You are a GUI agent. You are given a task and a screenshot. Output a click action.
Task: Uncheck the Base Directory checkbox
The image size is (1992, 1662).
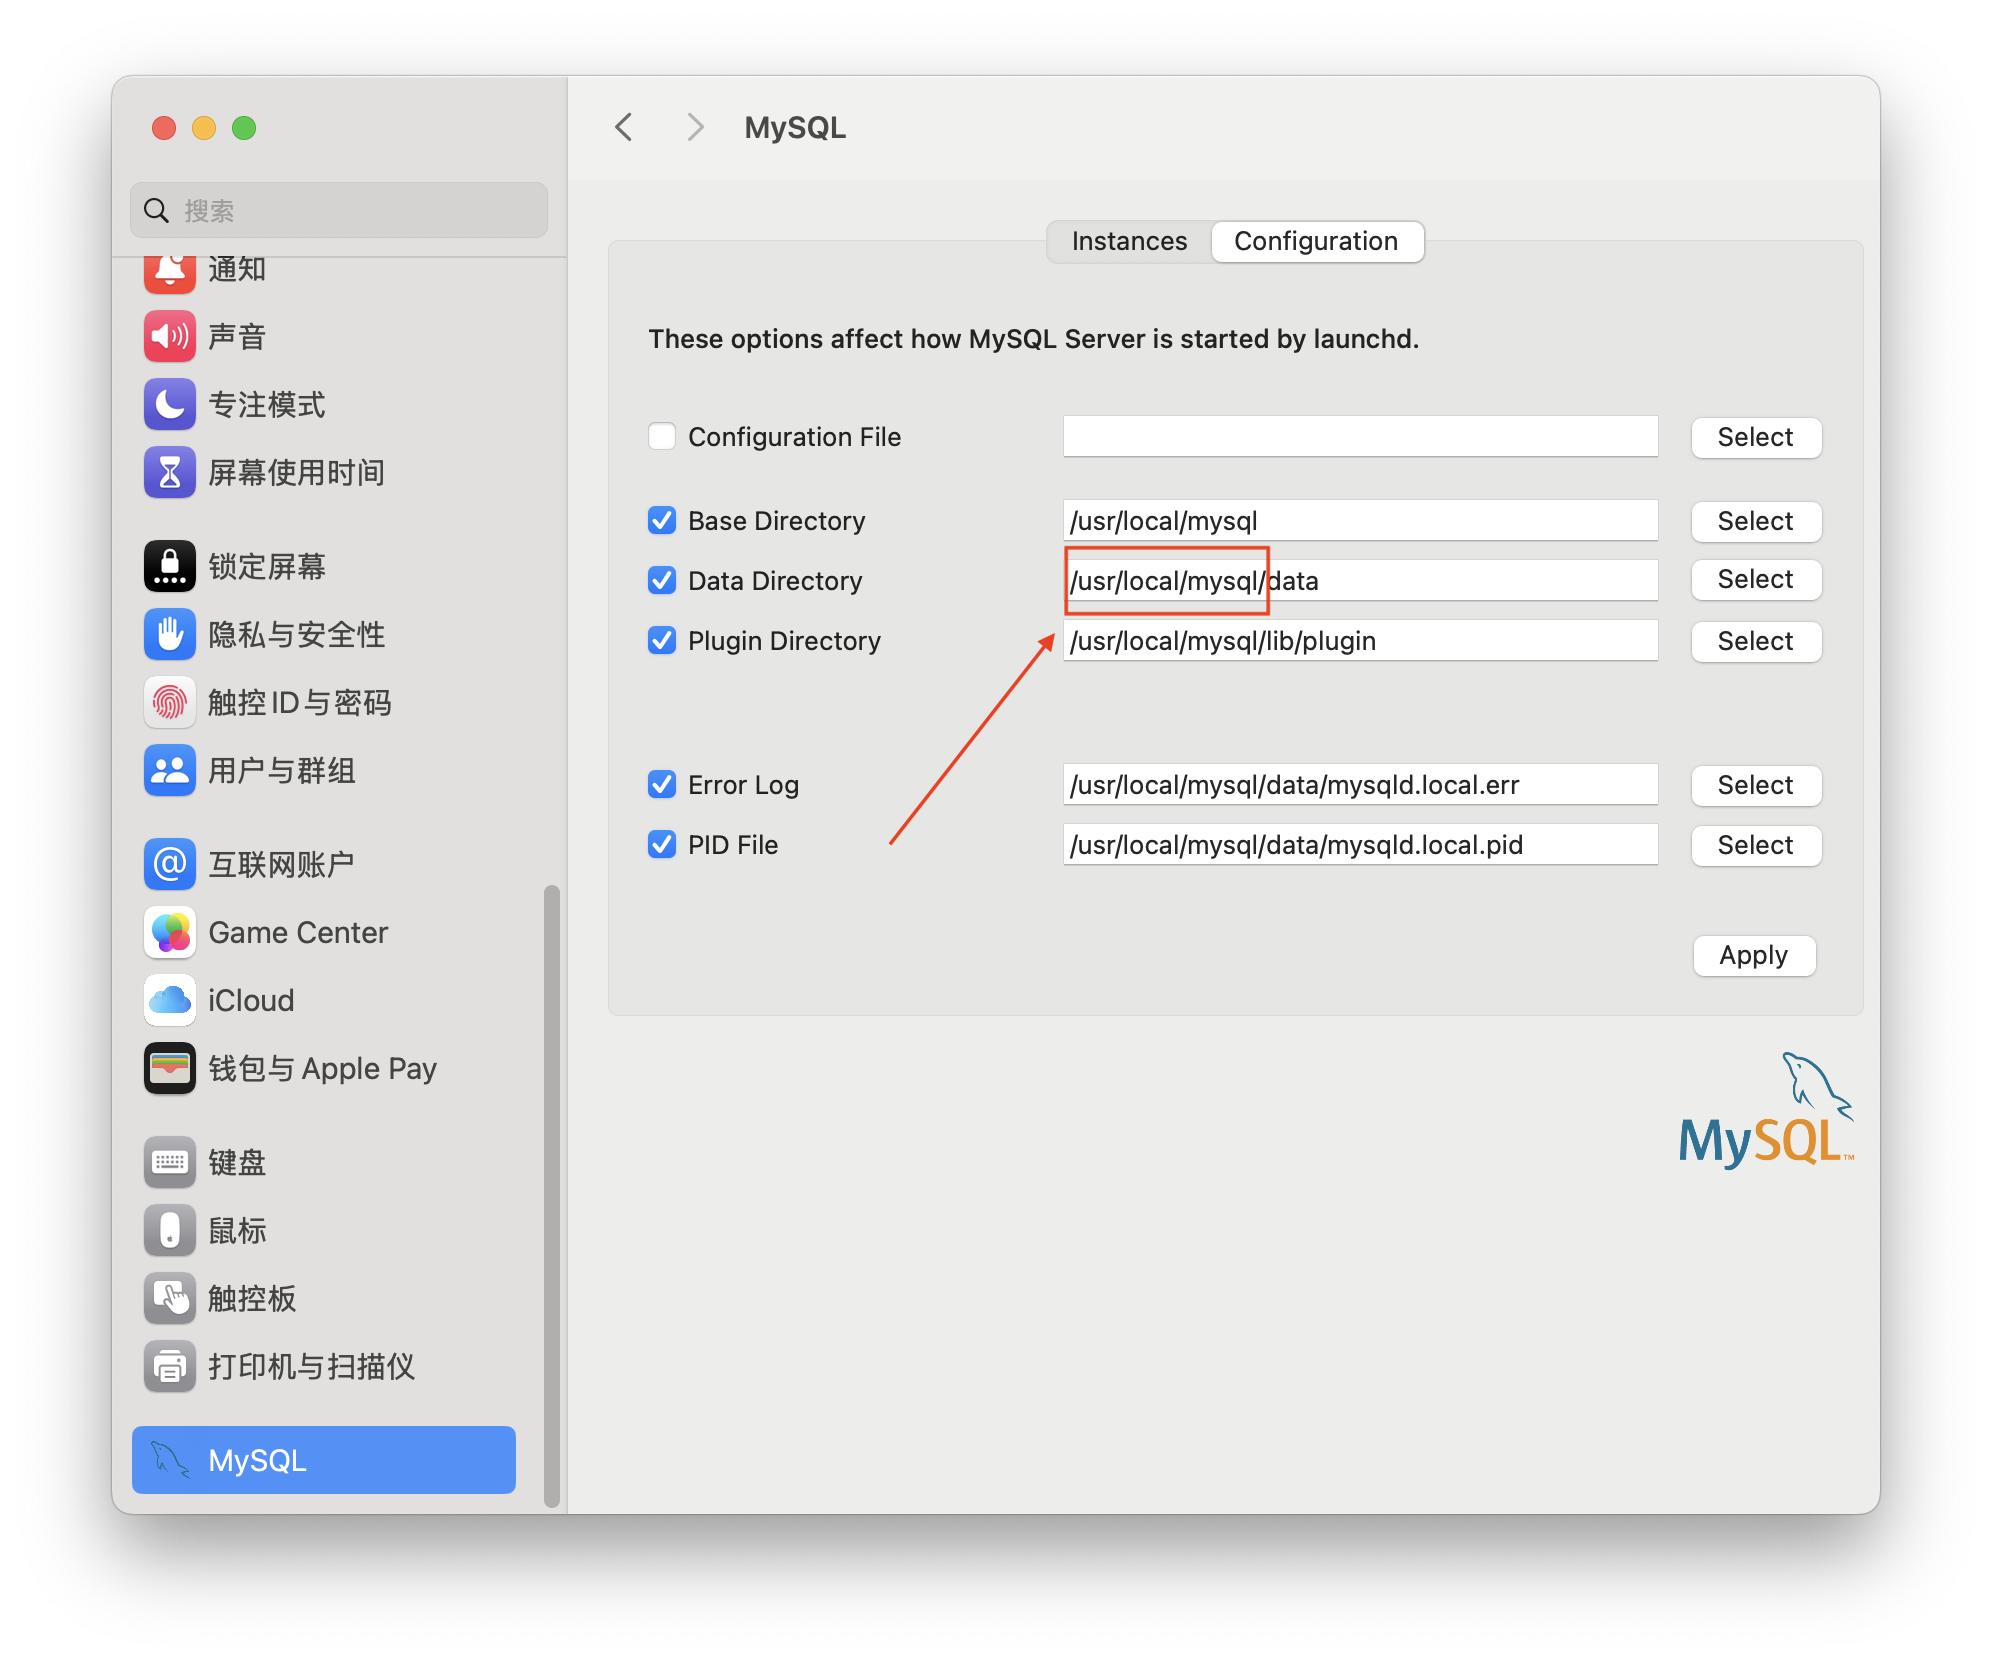(x=662, y=521)
